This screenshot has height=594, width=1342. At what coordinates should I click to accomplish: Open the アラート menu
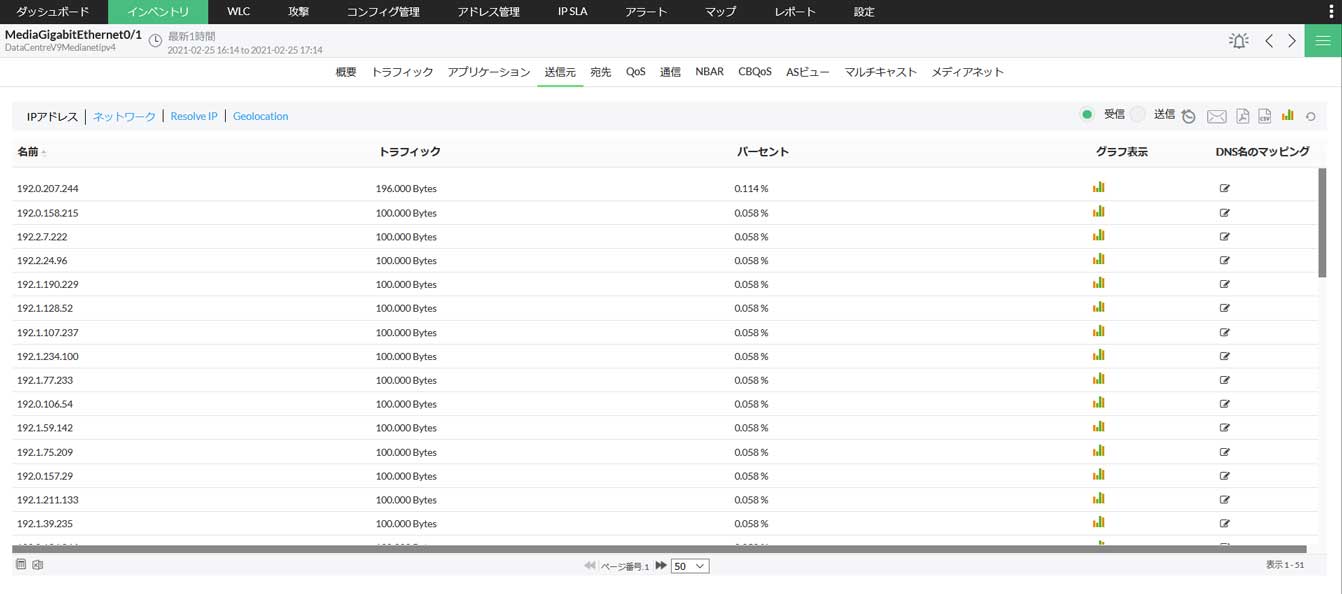[x=647, y=12]
